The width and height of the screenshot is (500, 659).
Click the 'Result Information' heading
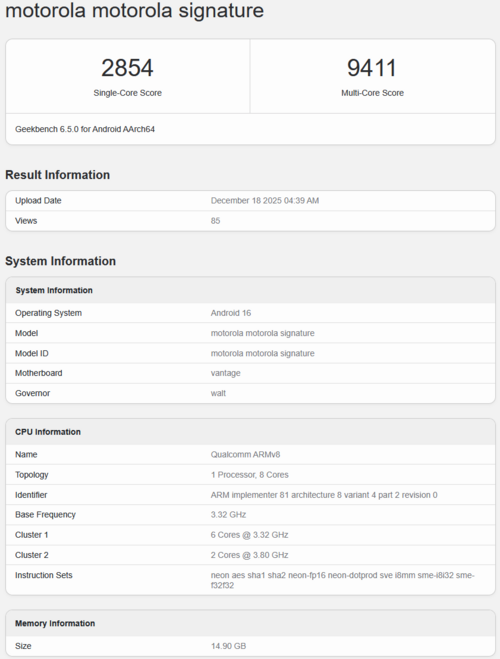point(58,175)
